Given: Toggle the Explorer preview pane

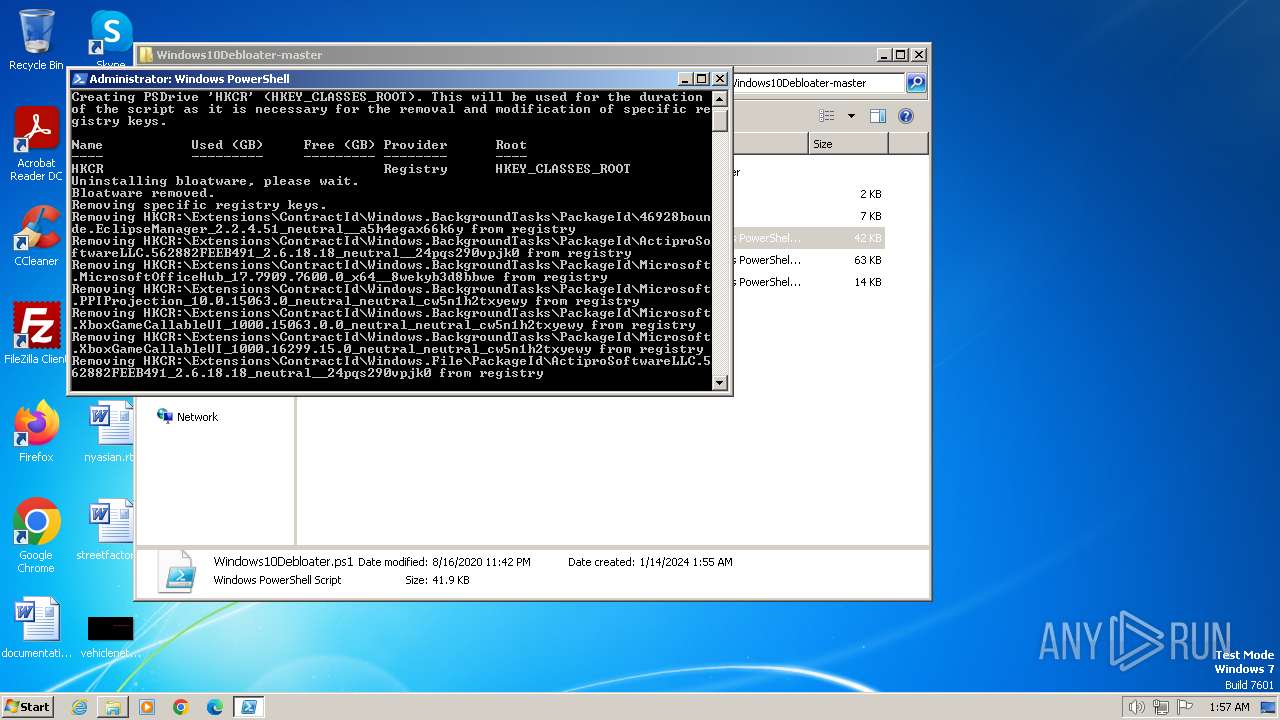Looking at the screenshot, I should (878, 116).
